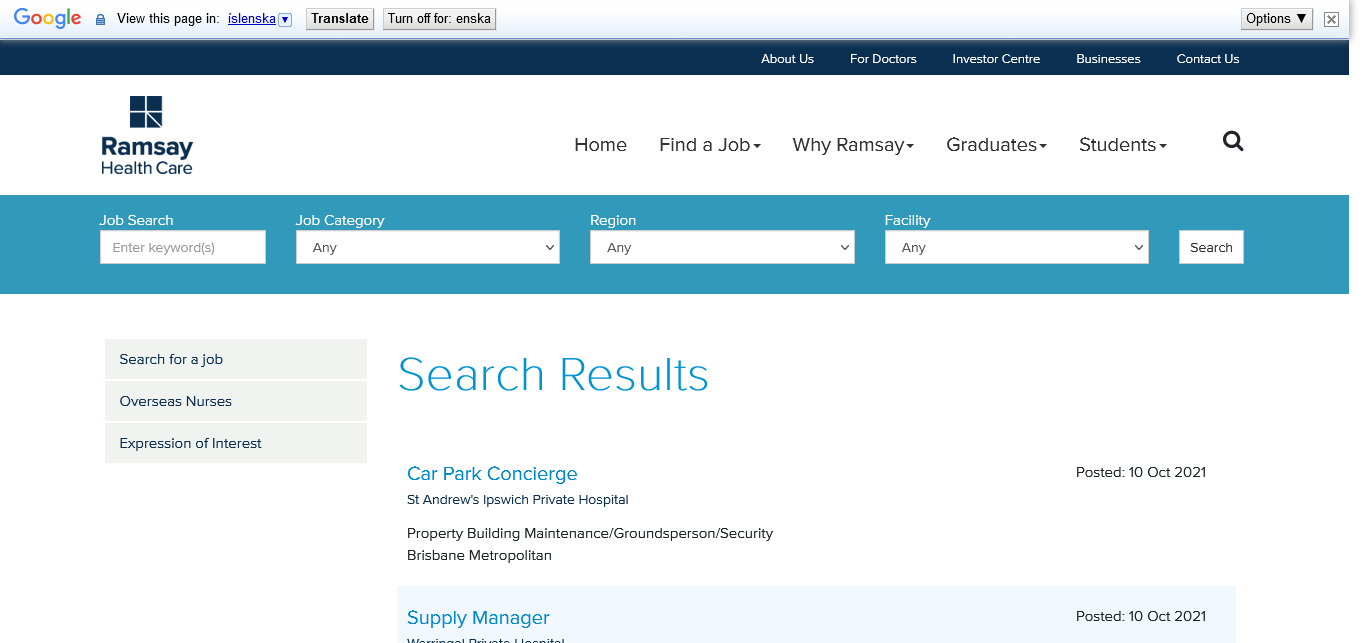Click the Google logo in translate bar
1366x643 pixels.
tap(47, 19)
